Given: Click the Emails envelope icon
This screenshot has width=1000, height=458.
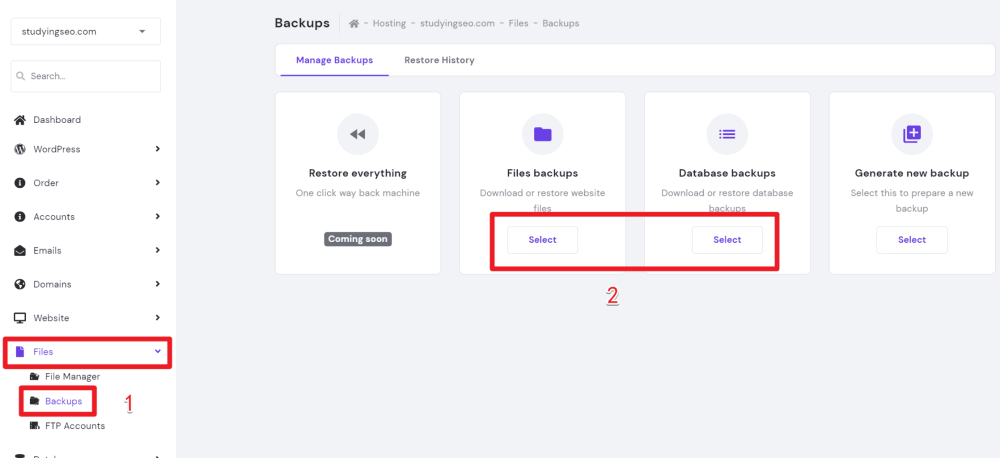Looking at the screenshot, I should pos(20,251).
